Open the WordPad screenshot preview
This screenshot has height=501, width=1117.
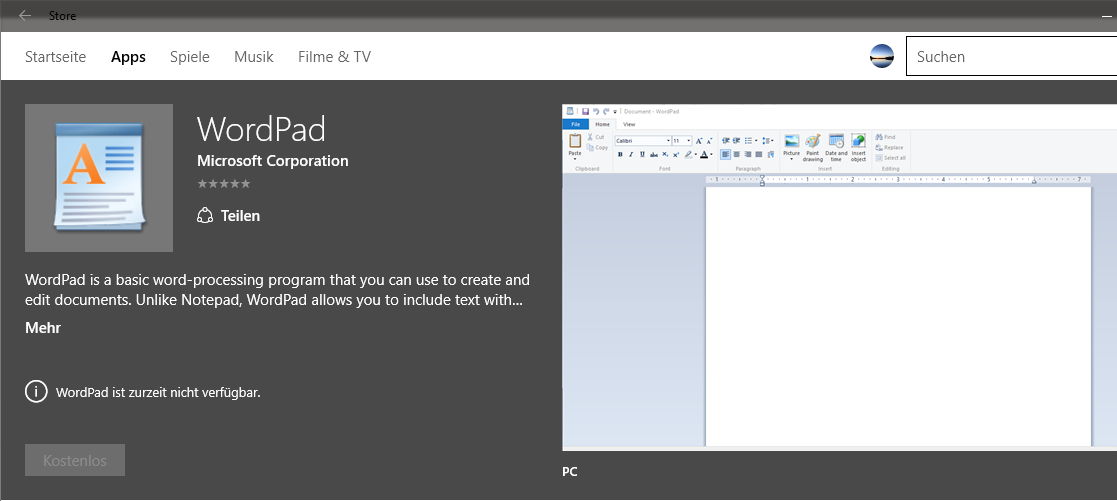[839, 277]
